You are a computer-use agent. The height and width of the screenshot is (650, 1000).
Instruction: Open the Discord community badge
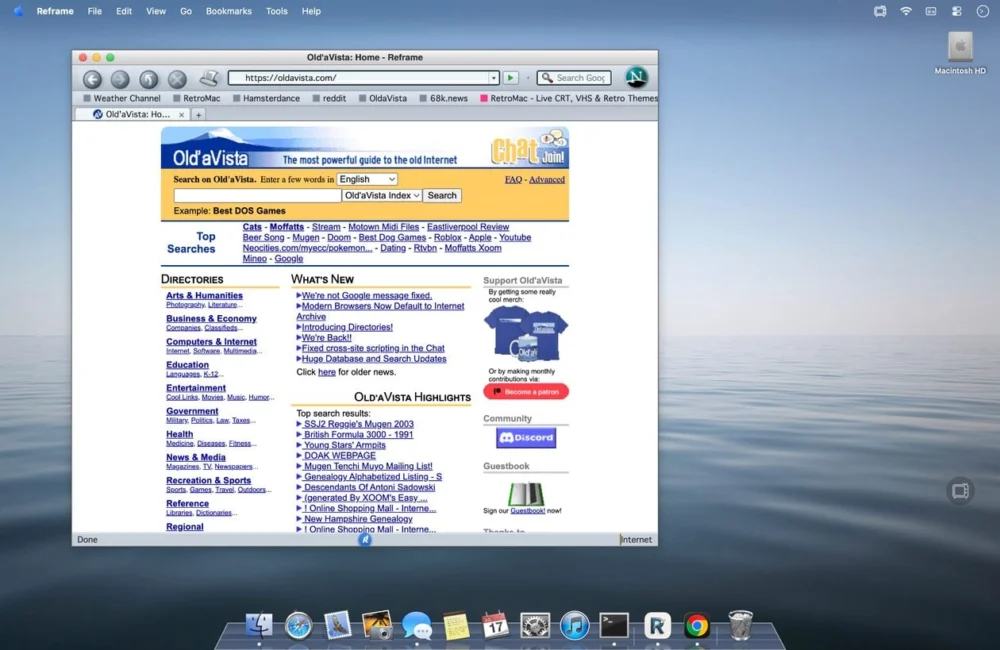[x=526, y=438]
